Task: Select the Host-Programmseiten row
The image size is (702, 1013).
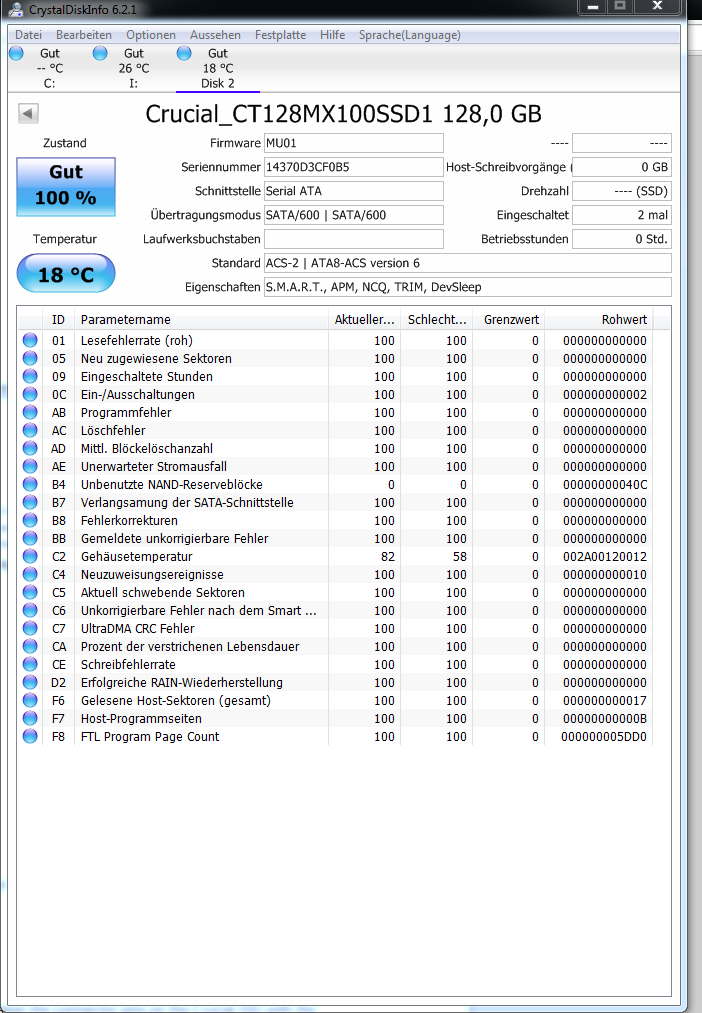Action: pyautogui.click(x=336, y=718)
